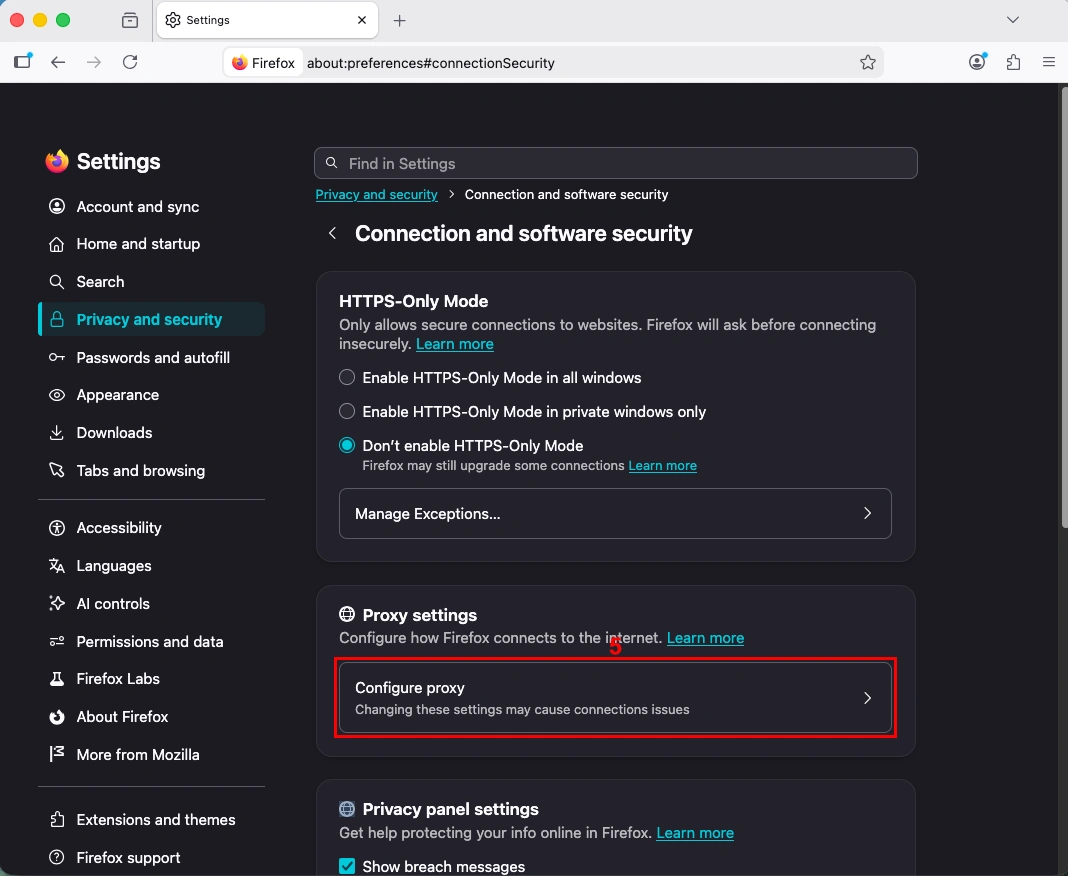
Task: Click the globe icon beside Privacy panel settings
Action: pyautogui.click(x=347, y=809)
